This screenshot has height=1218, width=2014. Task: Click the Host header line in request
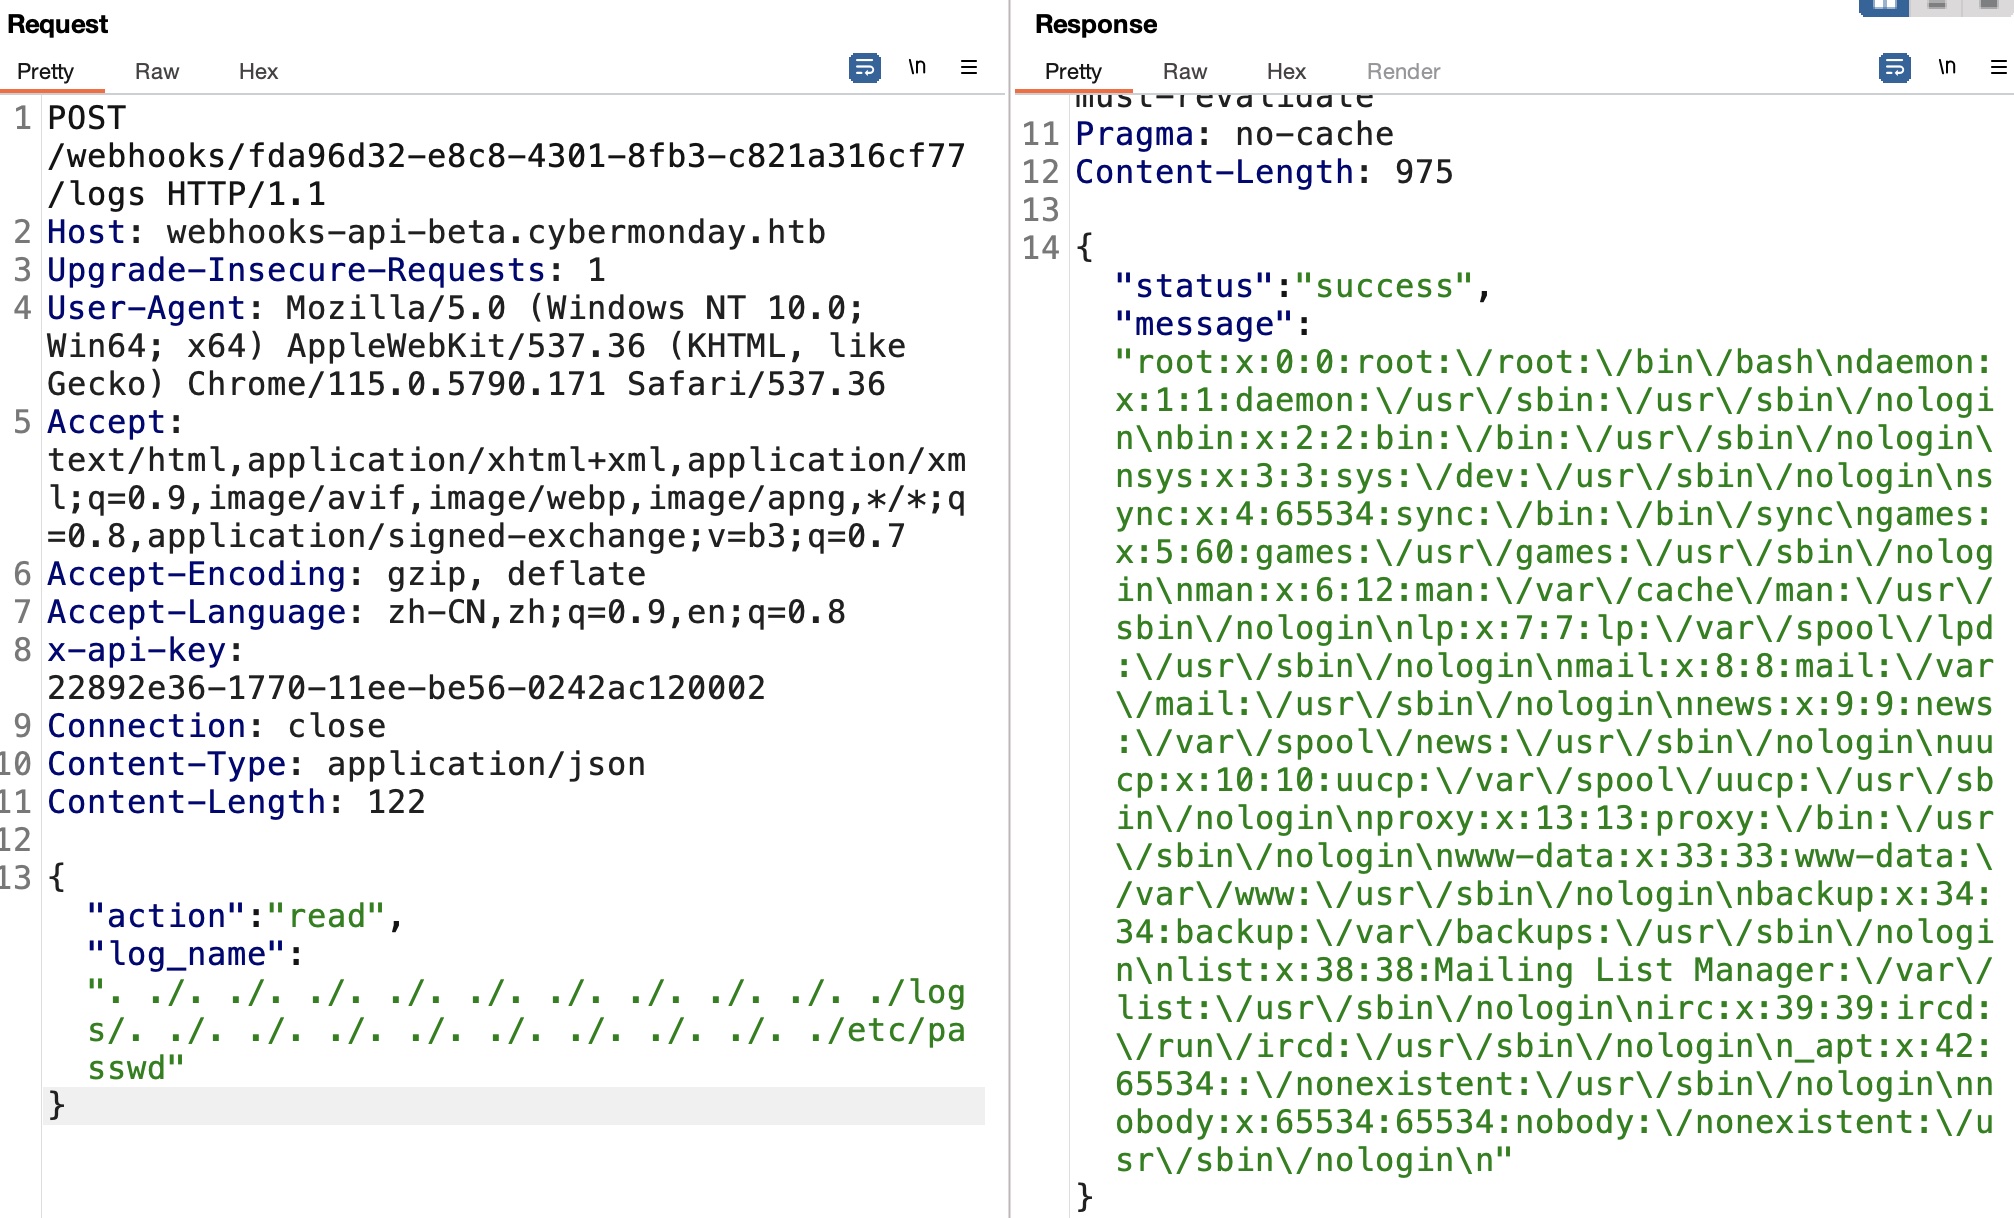(x=436, y=232)
